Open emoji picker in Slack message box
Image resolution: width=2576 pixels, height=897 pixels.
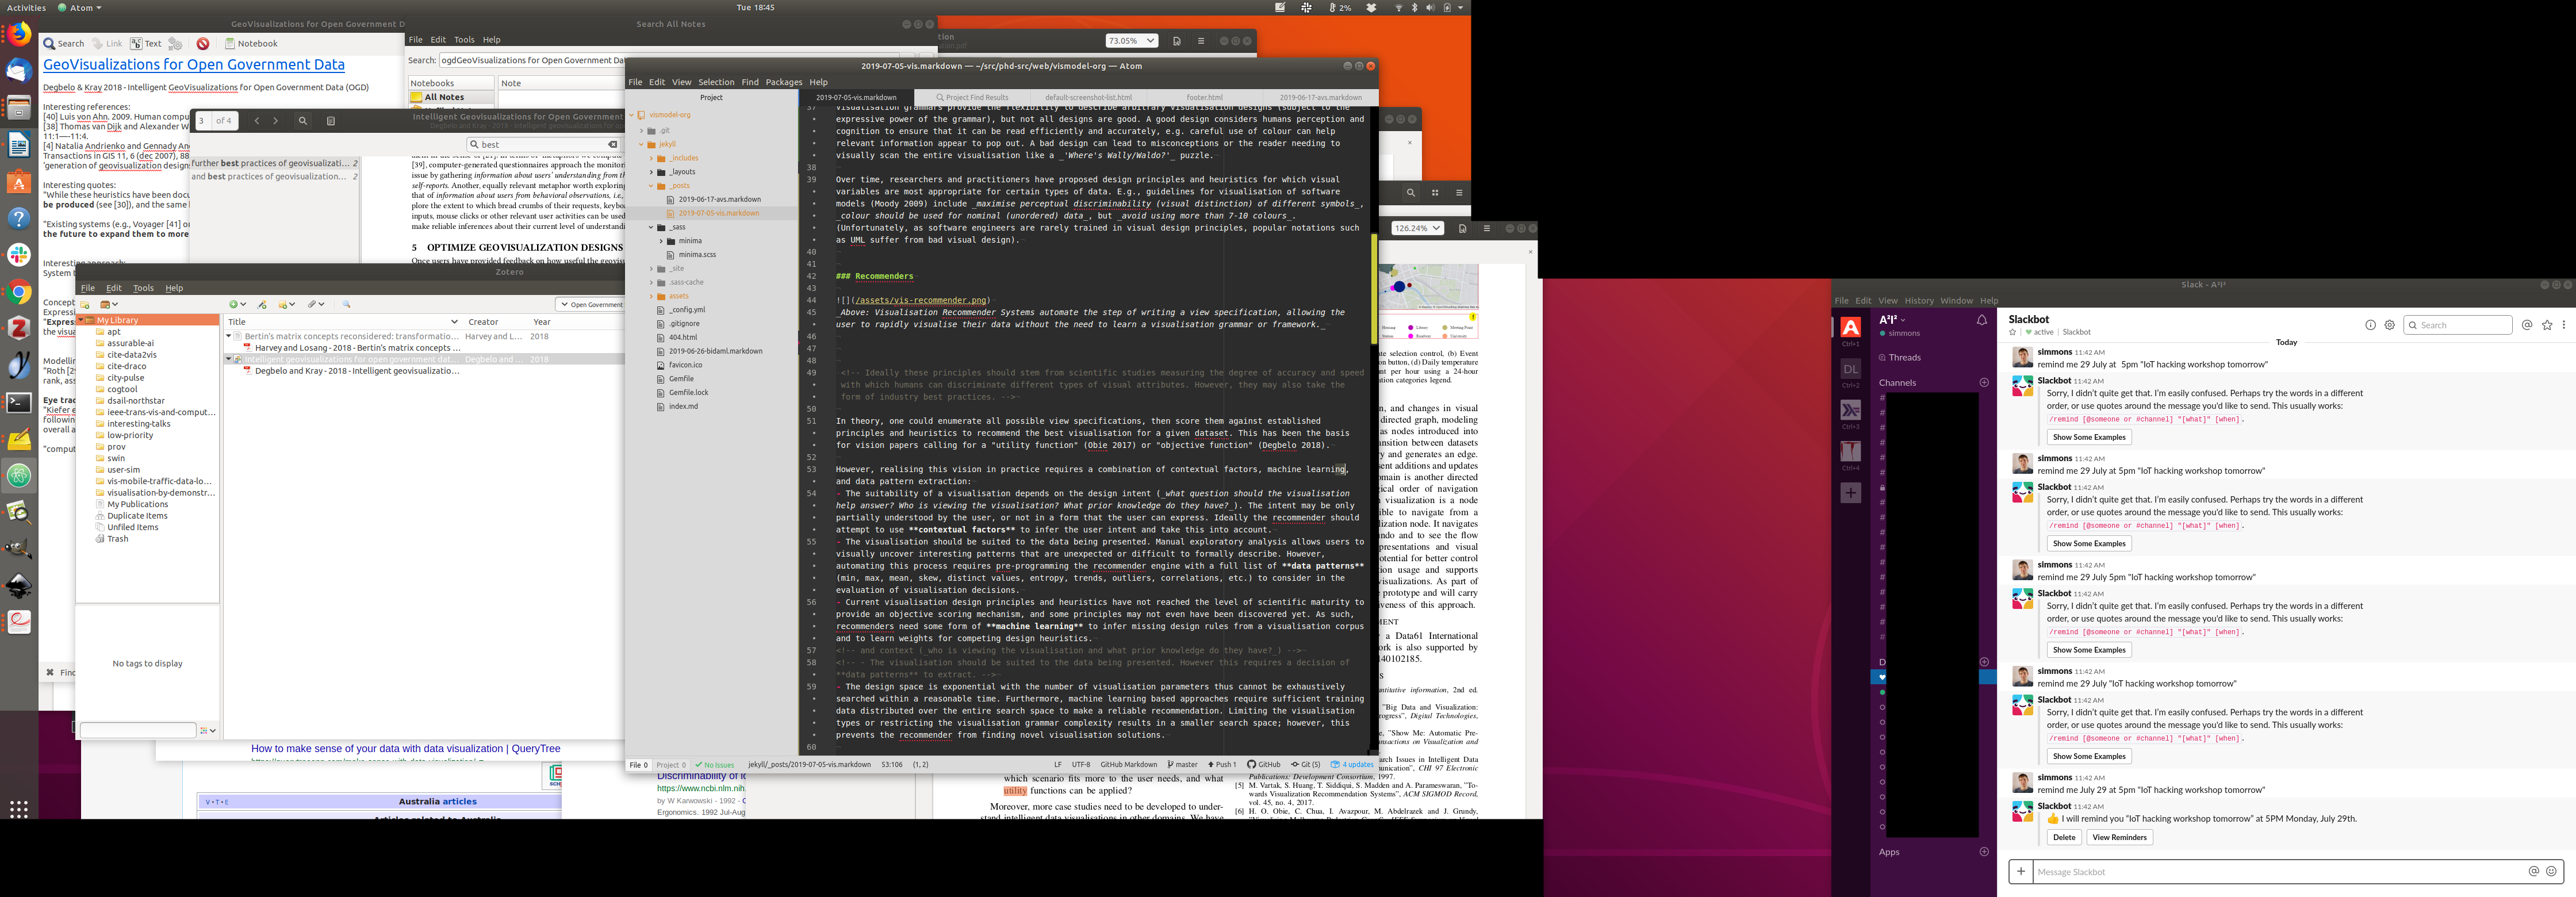pos(2551,871)
